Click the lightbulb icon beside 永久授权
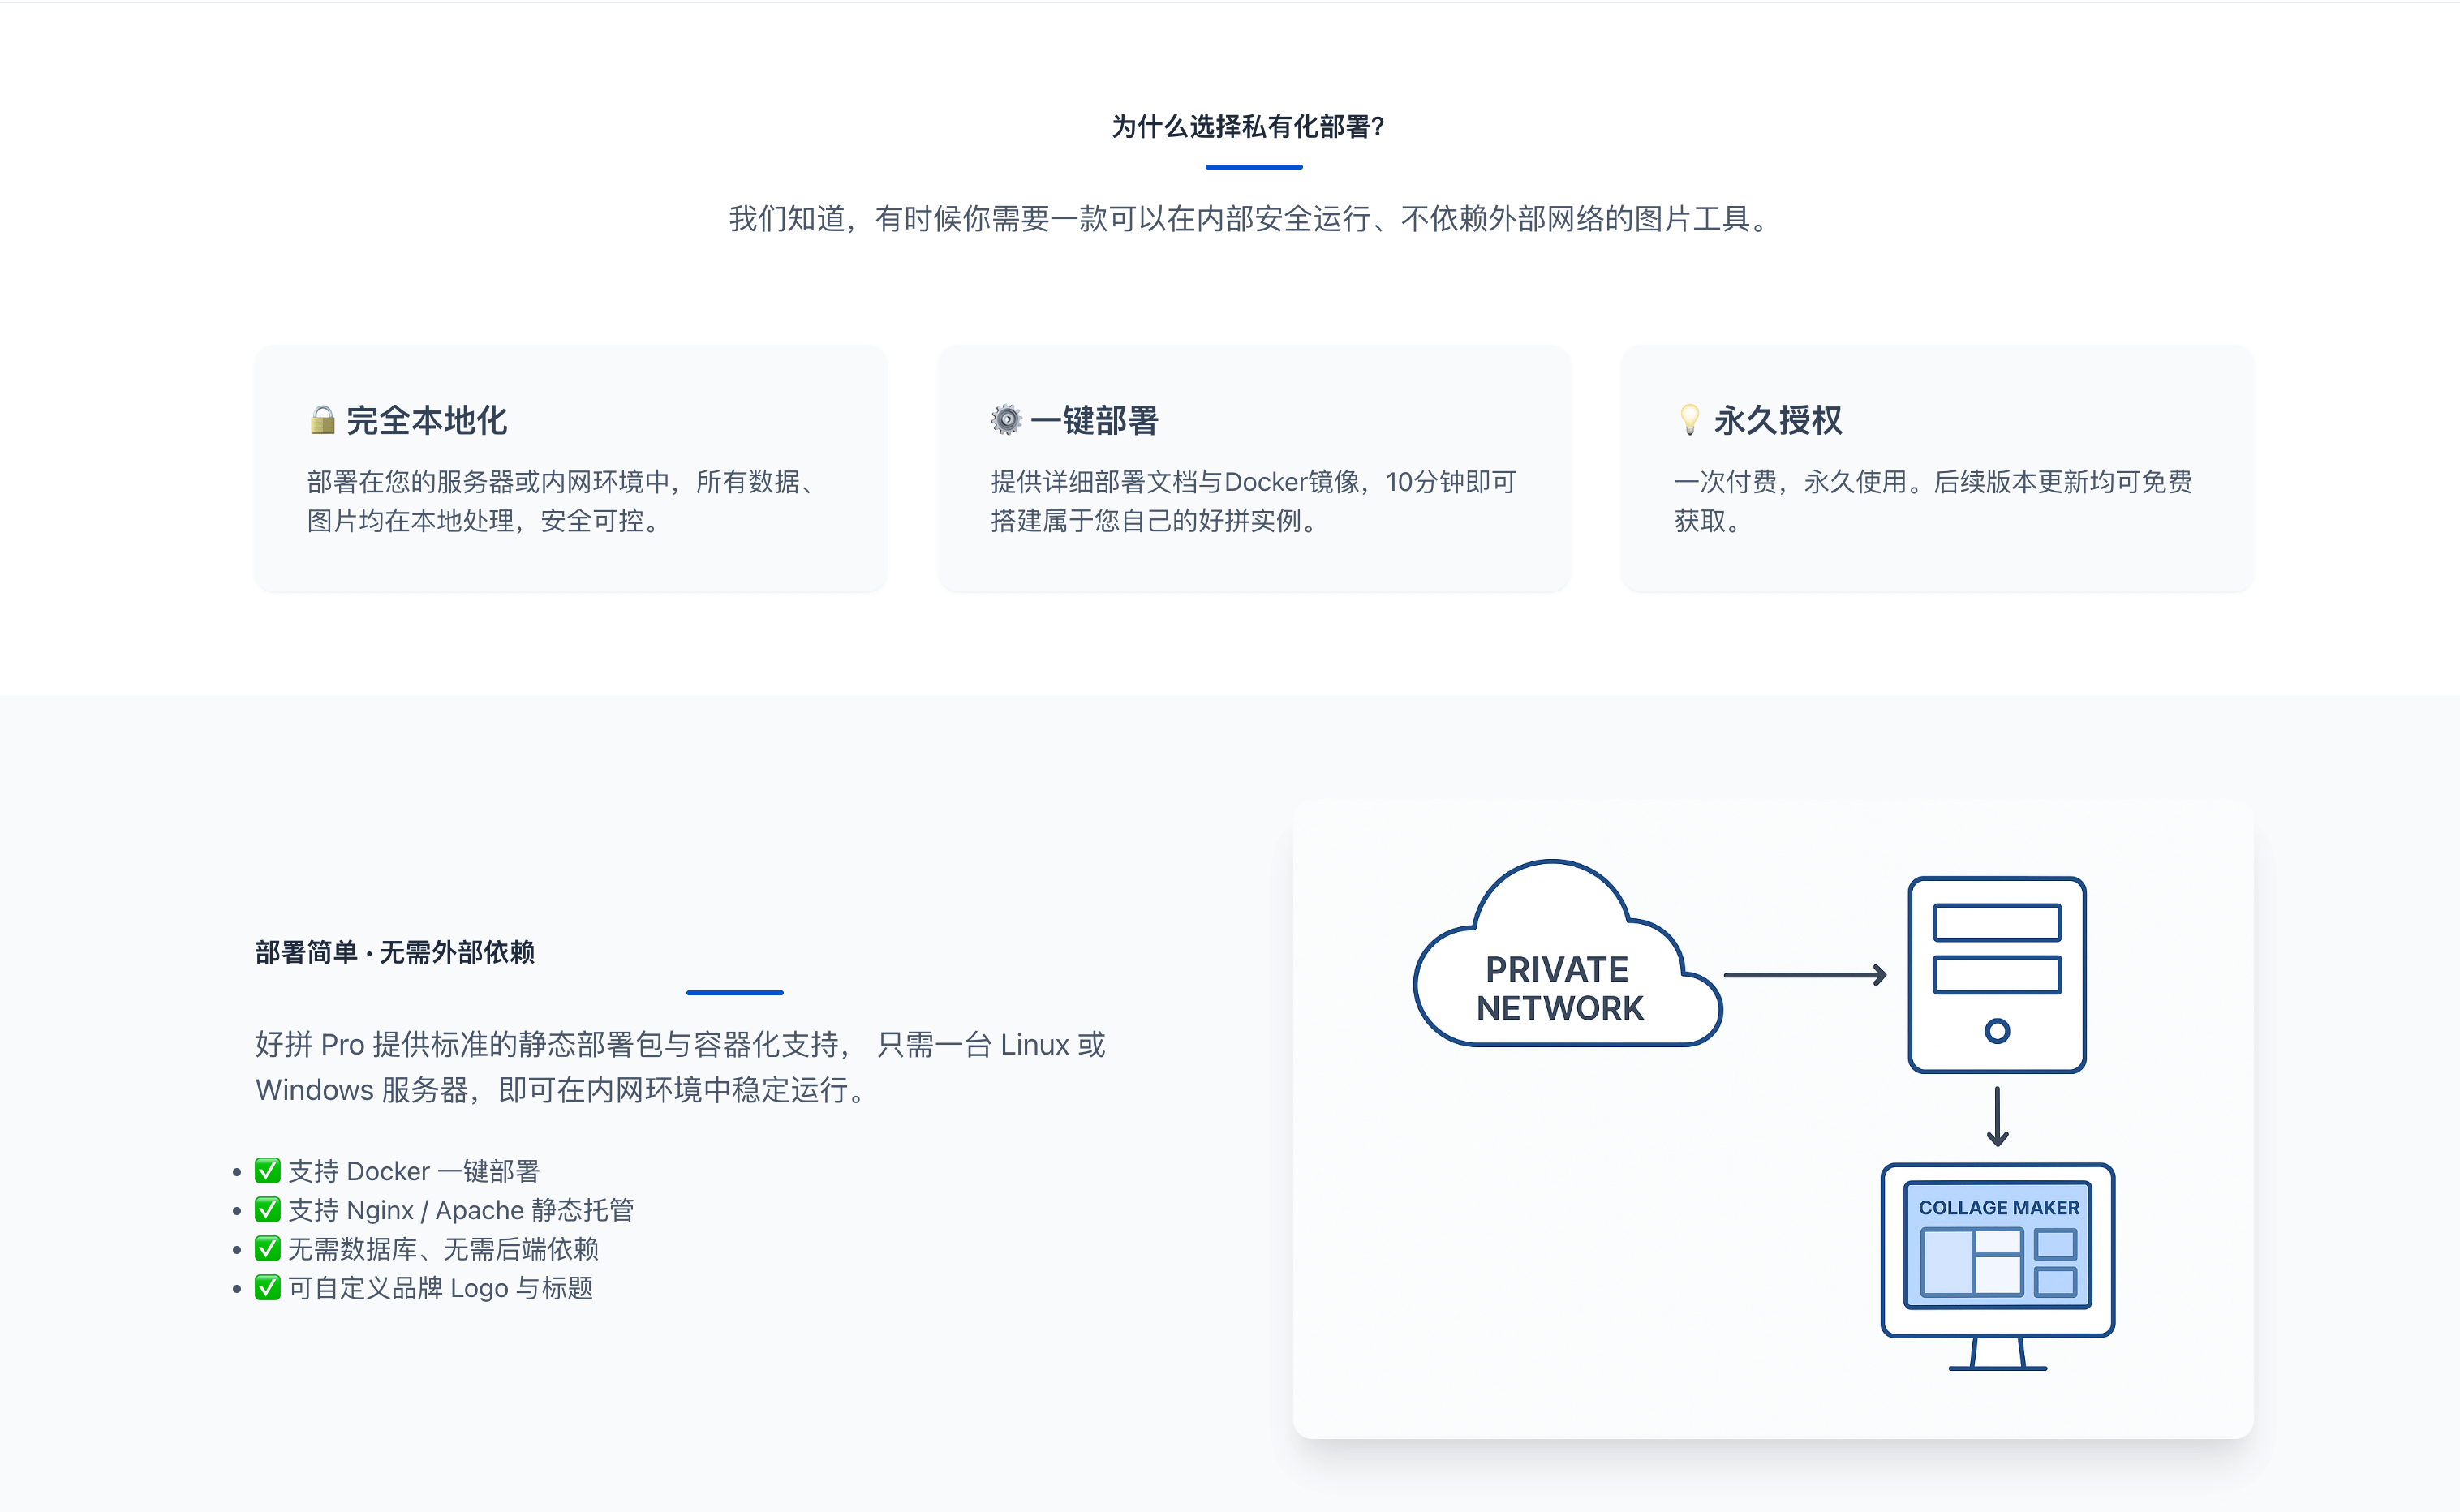The width and height of the screenshot is (2460, 1512). 1689,420
